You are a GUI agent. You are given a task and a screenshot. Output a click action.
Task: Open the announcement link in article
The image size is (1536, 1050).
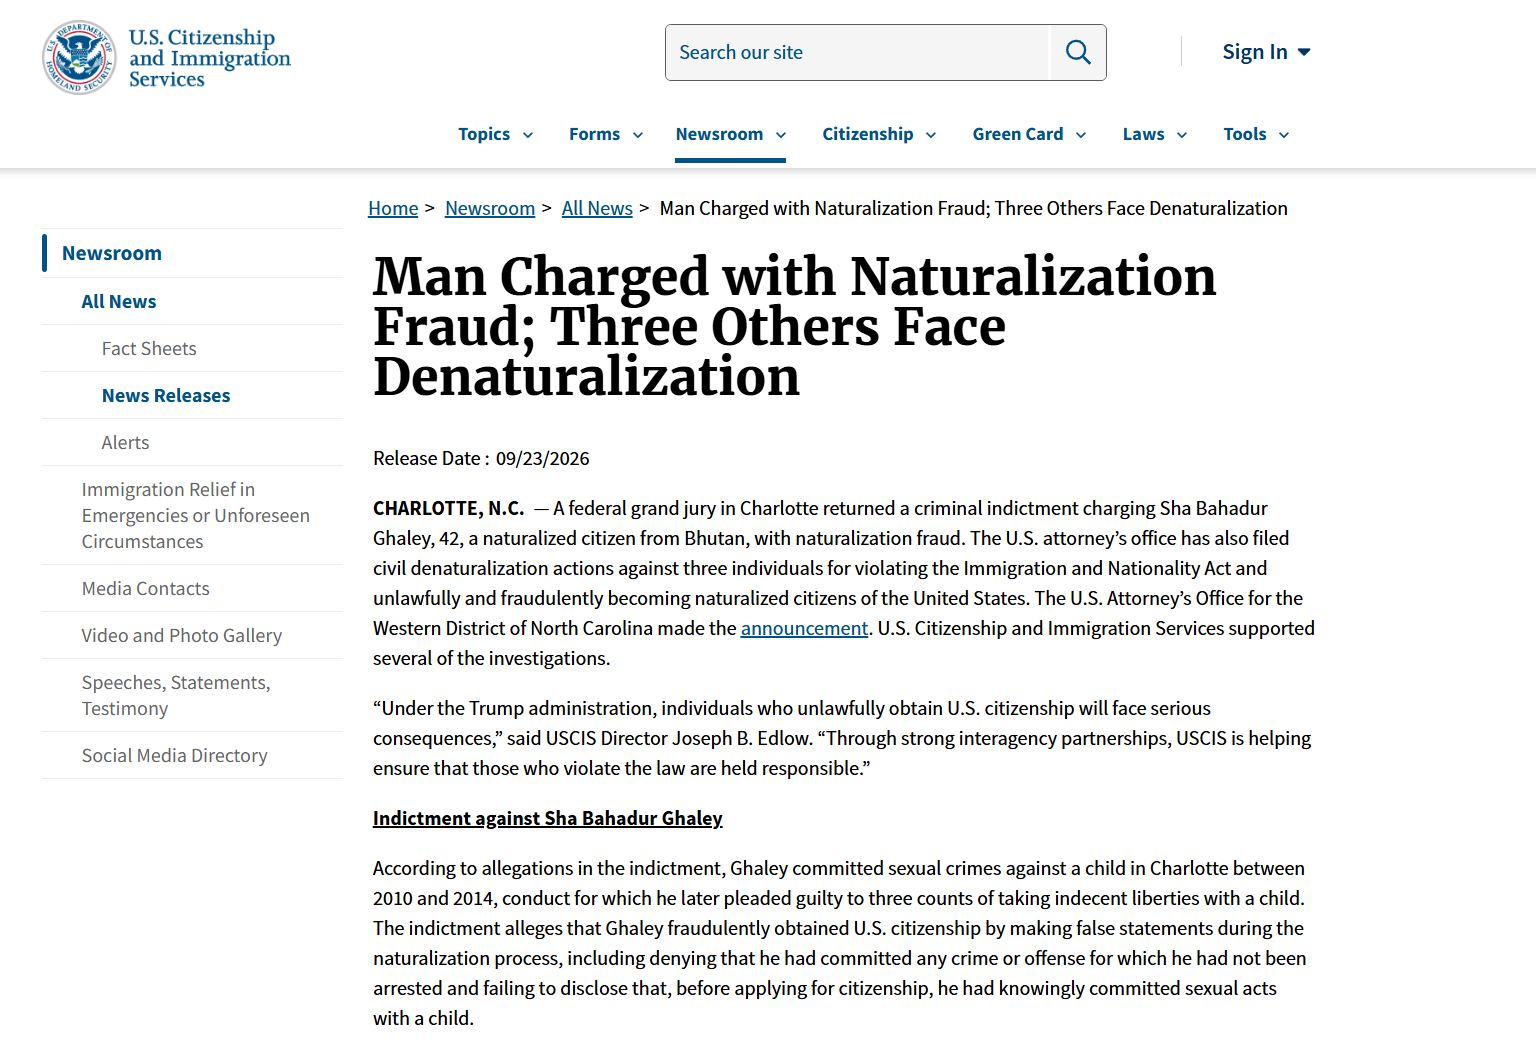tap(804, 628)
